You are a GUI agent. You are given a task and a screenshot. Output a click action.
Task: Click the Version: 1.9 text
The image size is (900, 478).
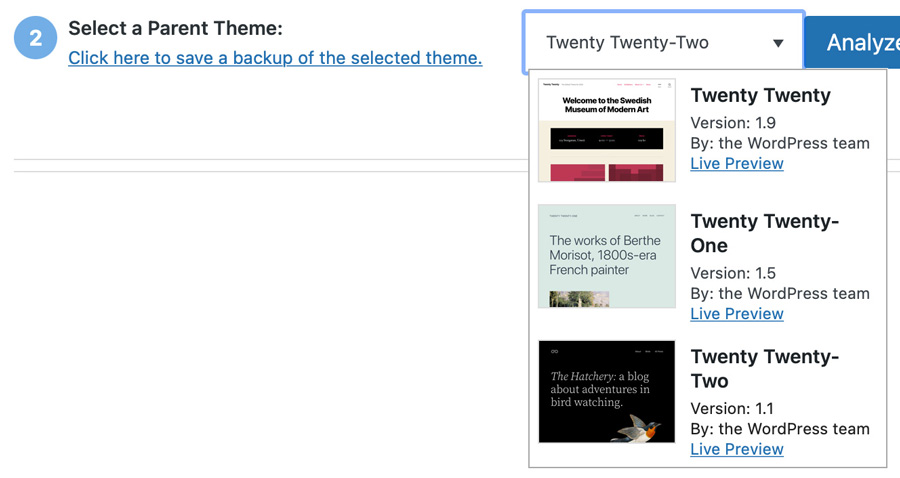point(733,123)
